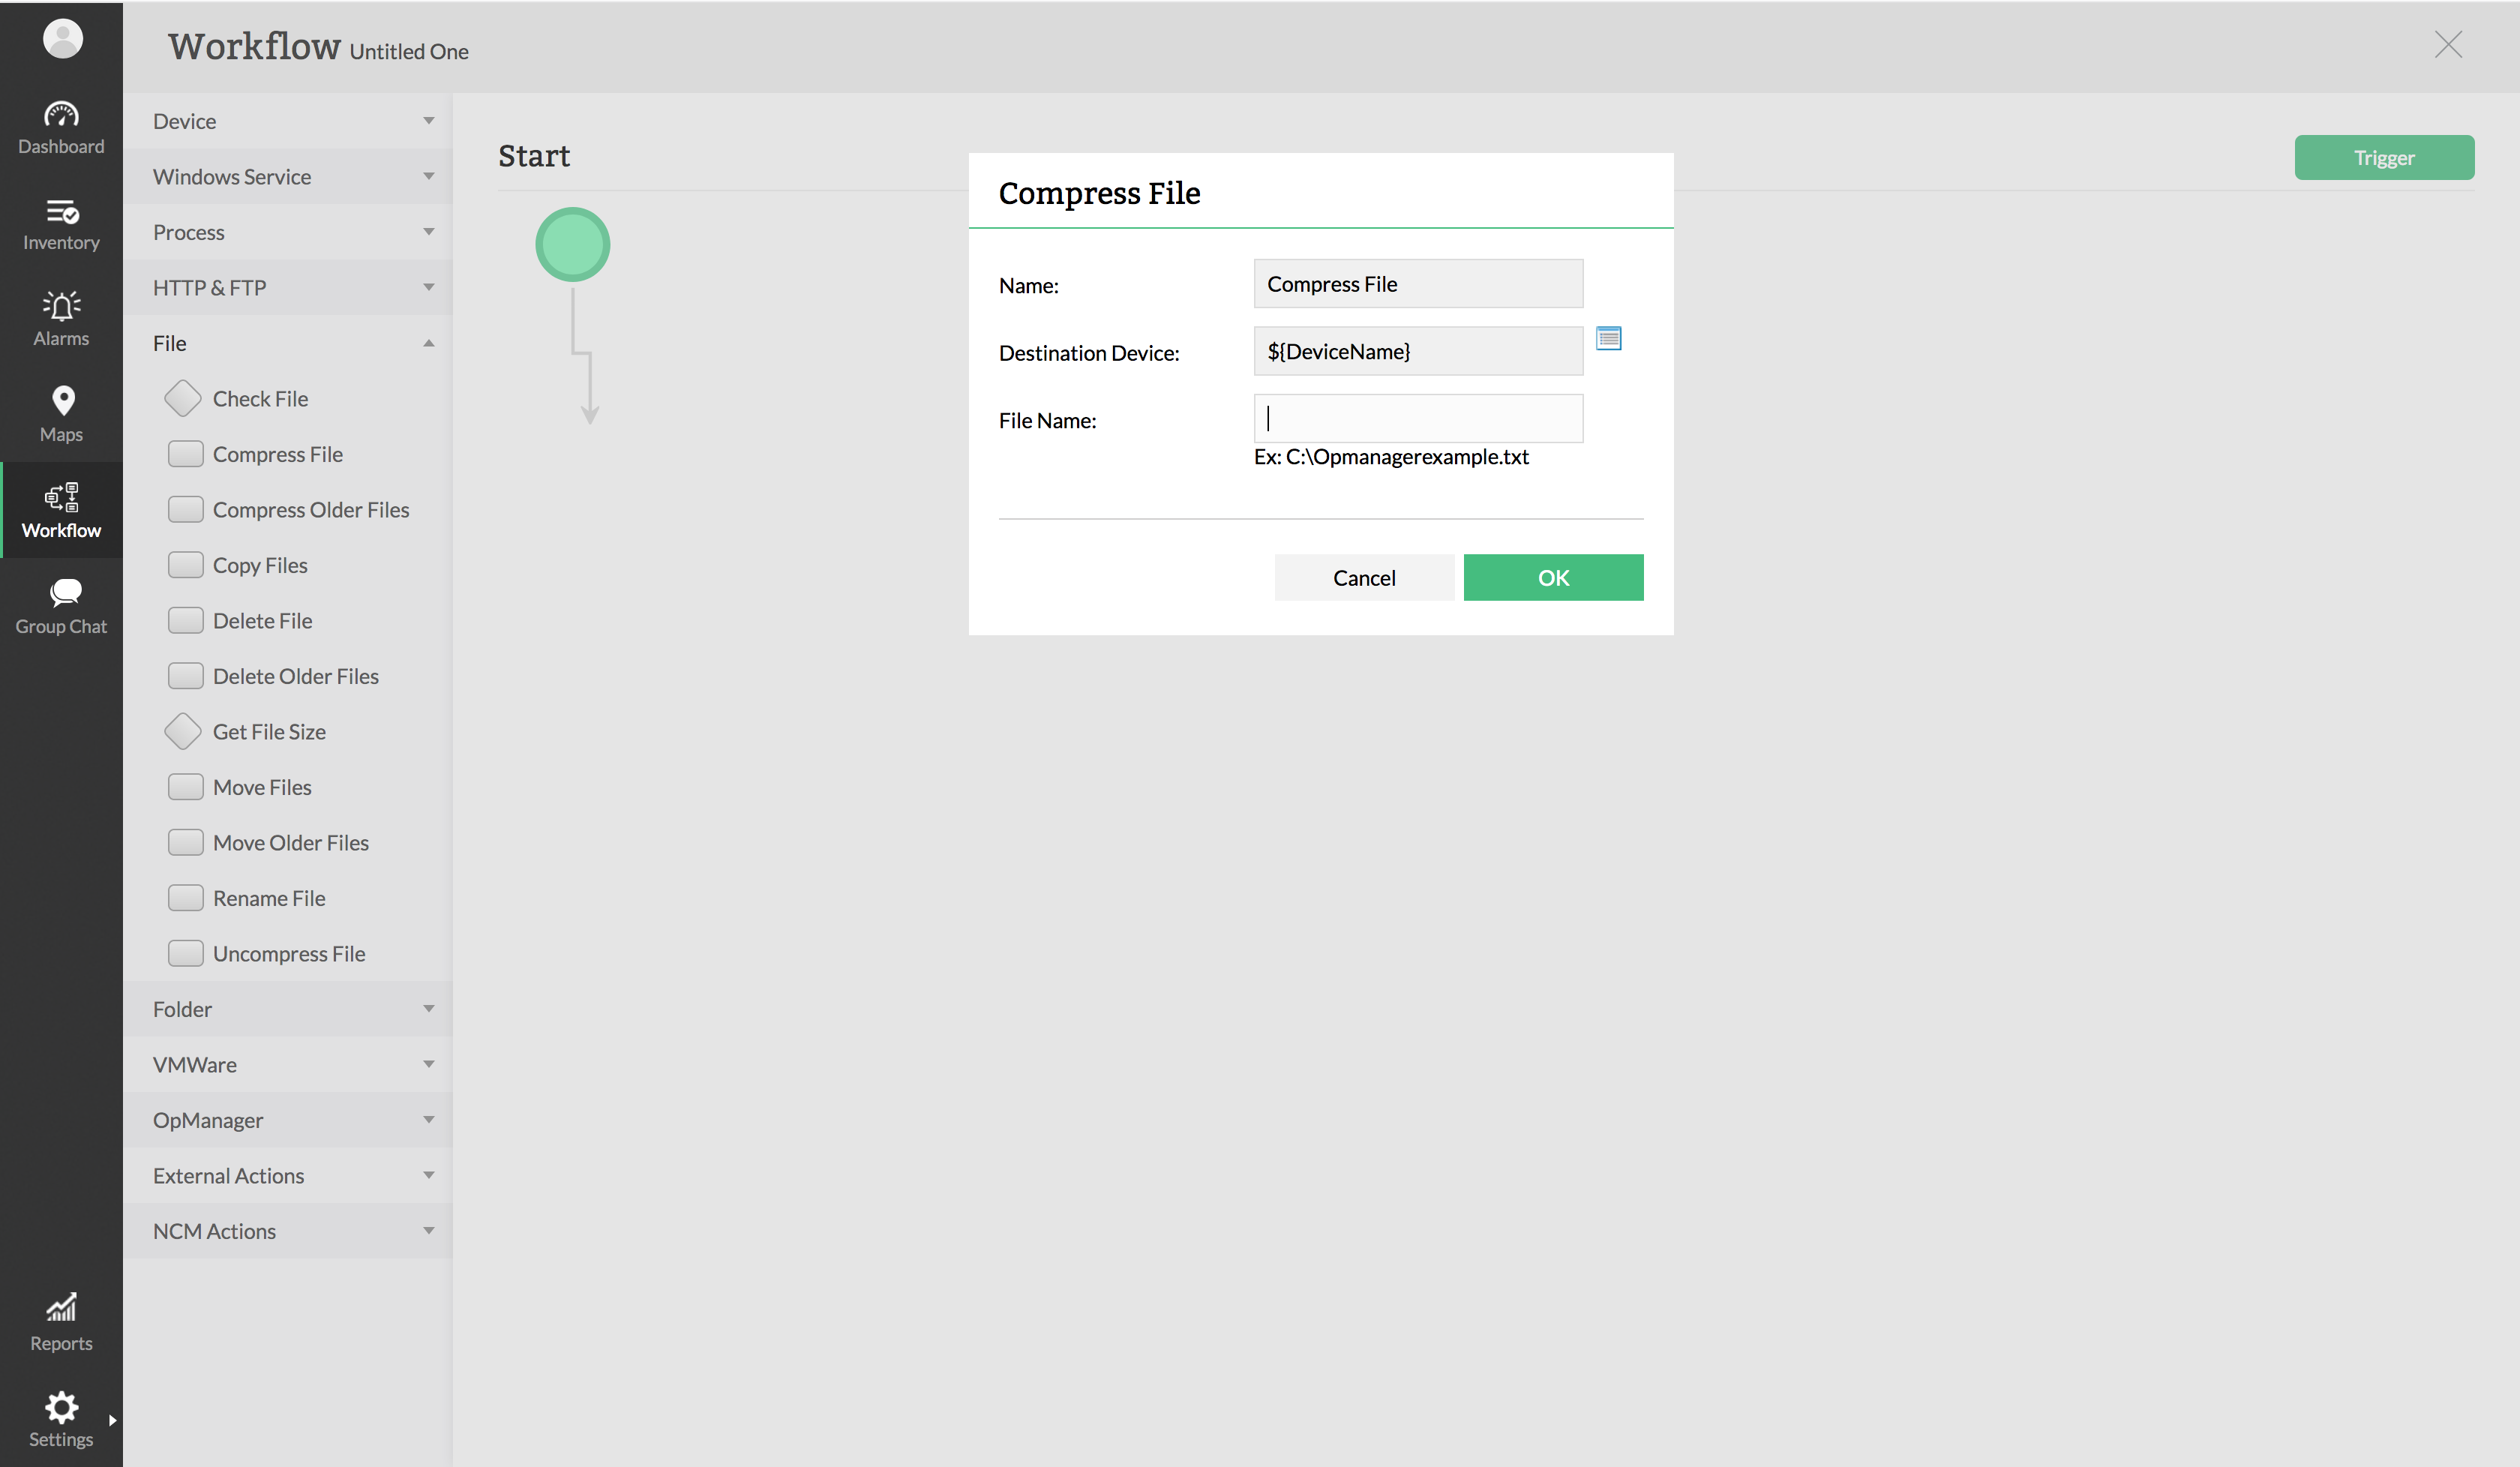Select Compress Older Files action
This screenshot has height=1467, width=2520.
[x=310, y=510]
